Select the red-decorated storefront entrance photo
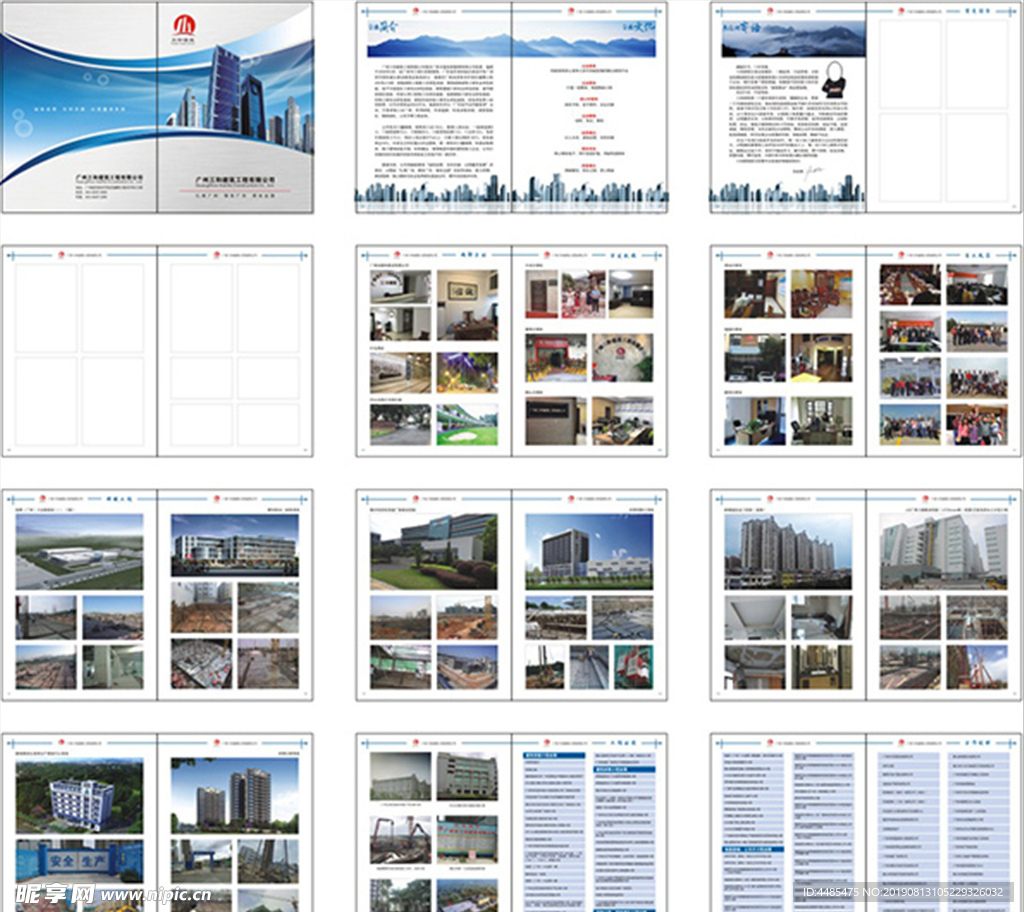The image size is (1024, 912). tap(556, 357)
